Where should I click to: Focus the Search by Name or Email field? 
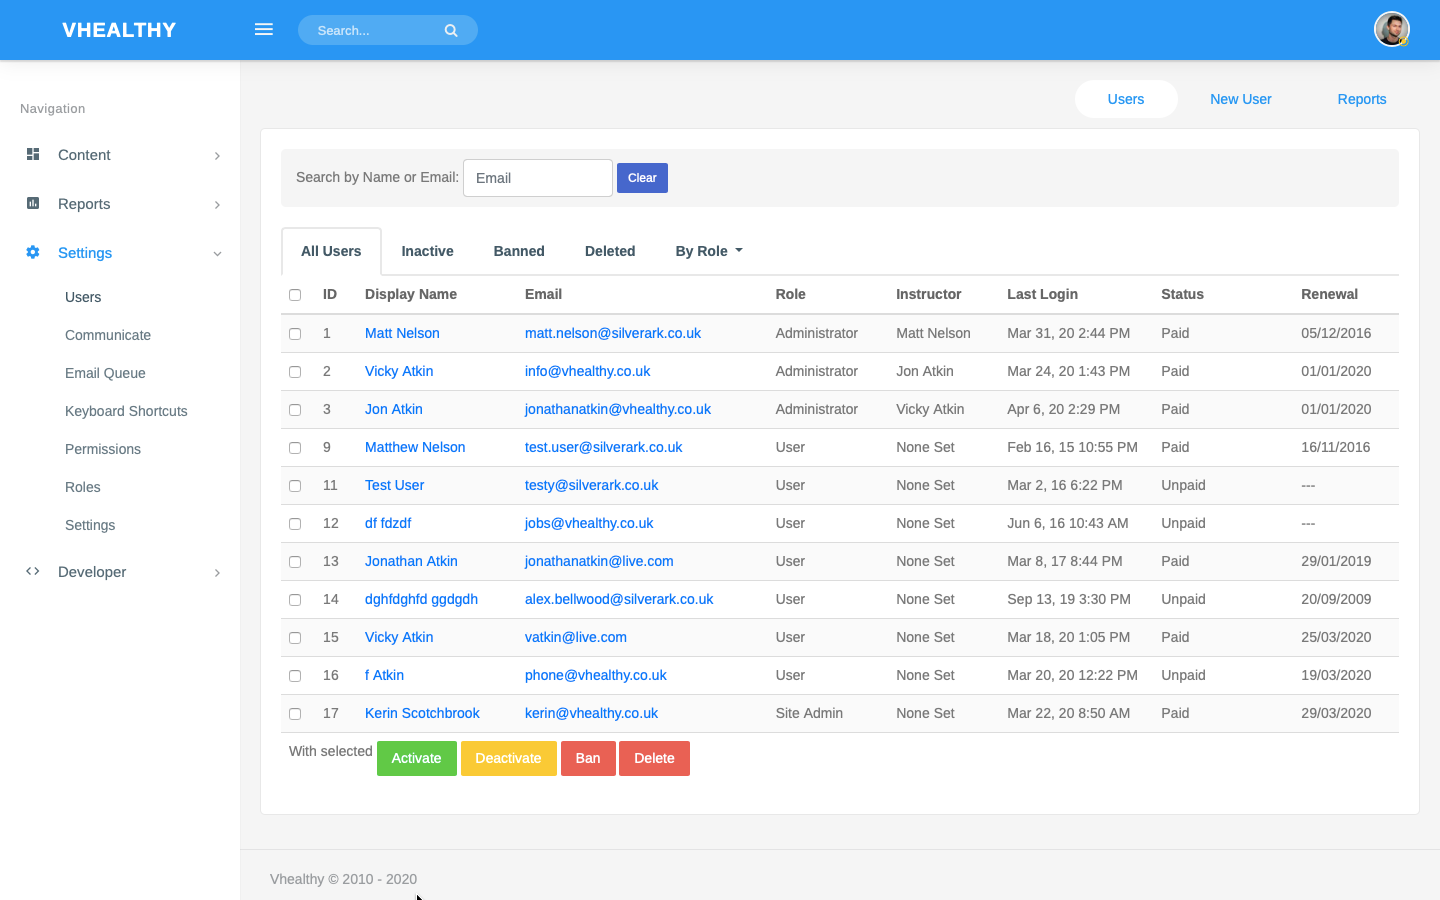click(x=538, y=178)
